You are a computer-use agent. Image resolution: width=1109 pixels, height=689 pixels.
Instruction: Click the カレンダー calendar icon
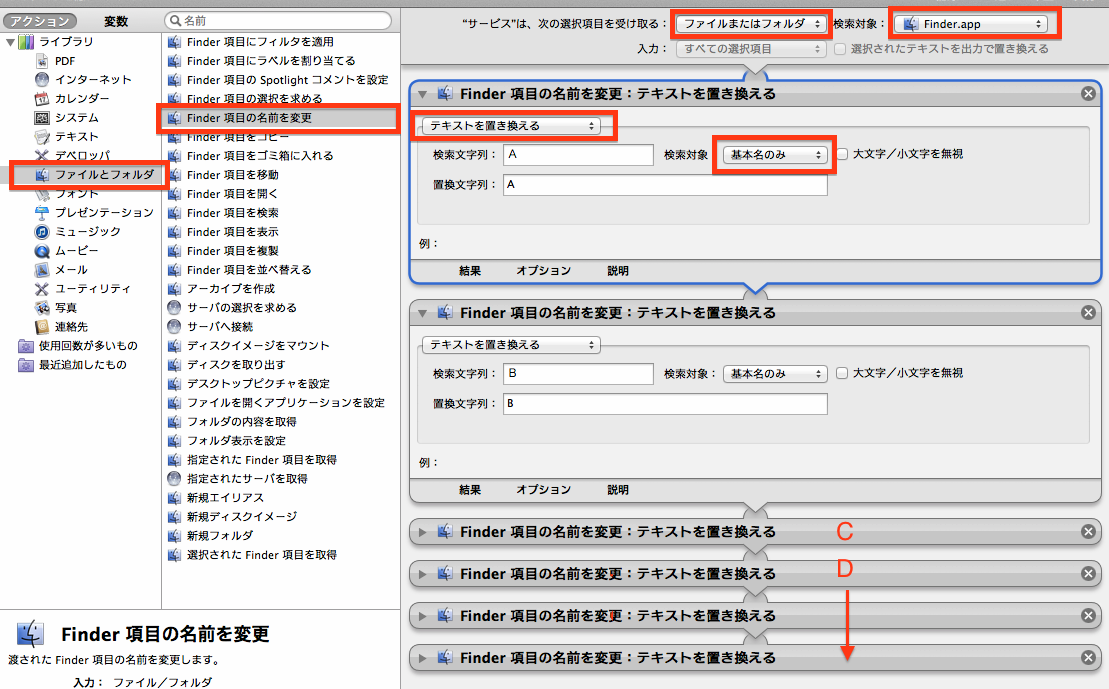pyautogui.click(x=42, y=98)
